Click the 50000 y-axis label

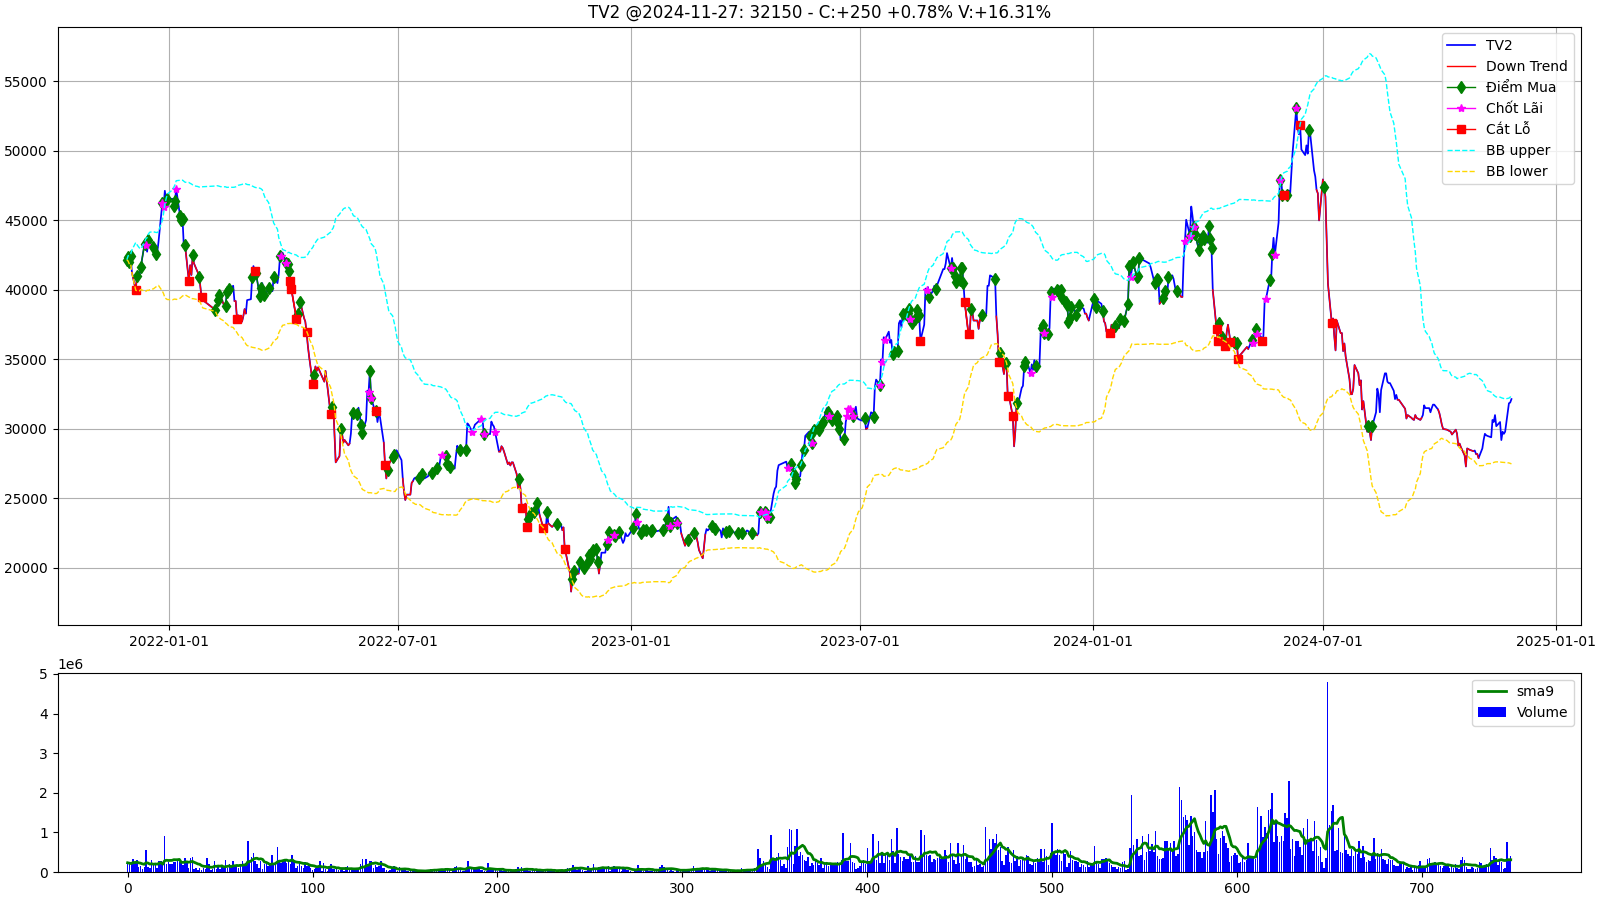click(27, 151)
